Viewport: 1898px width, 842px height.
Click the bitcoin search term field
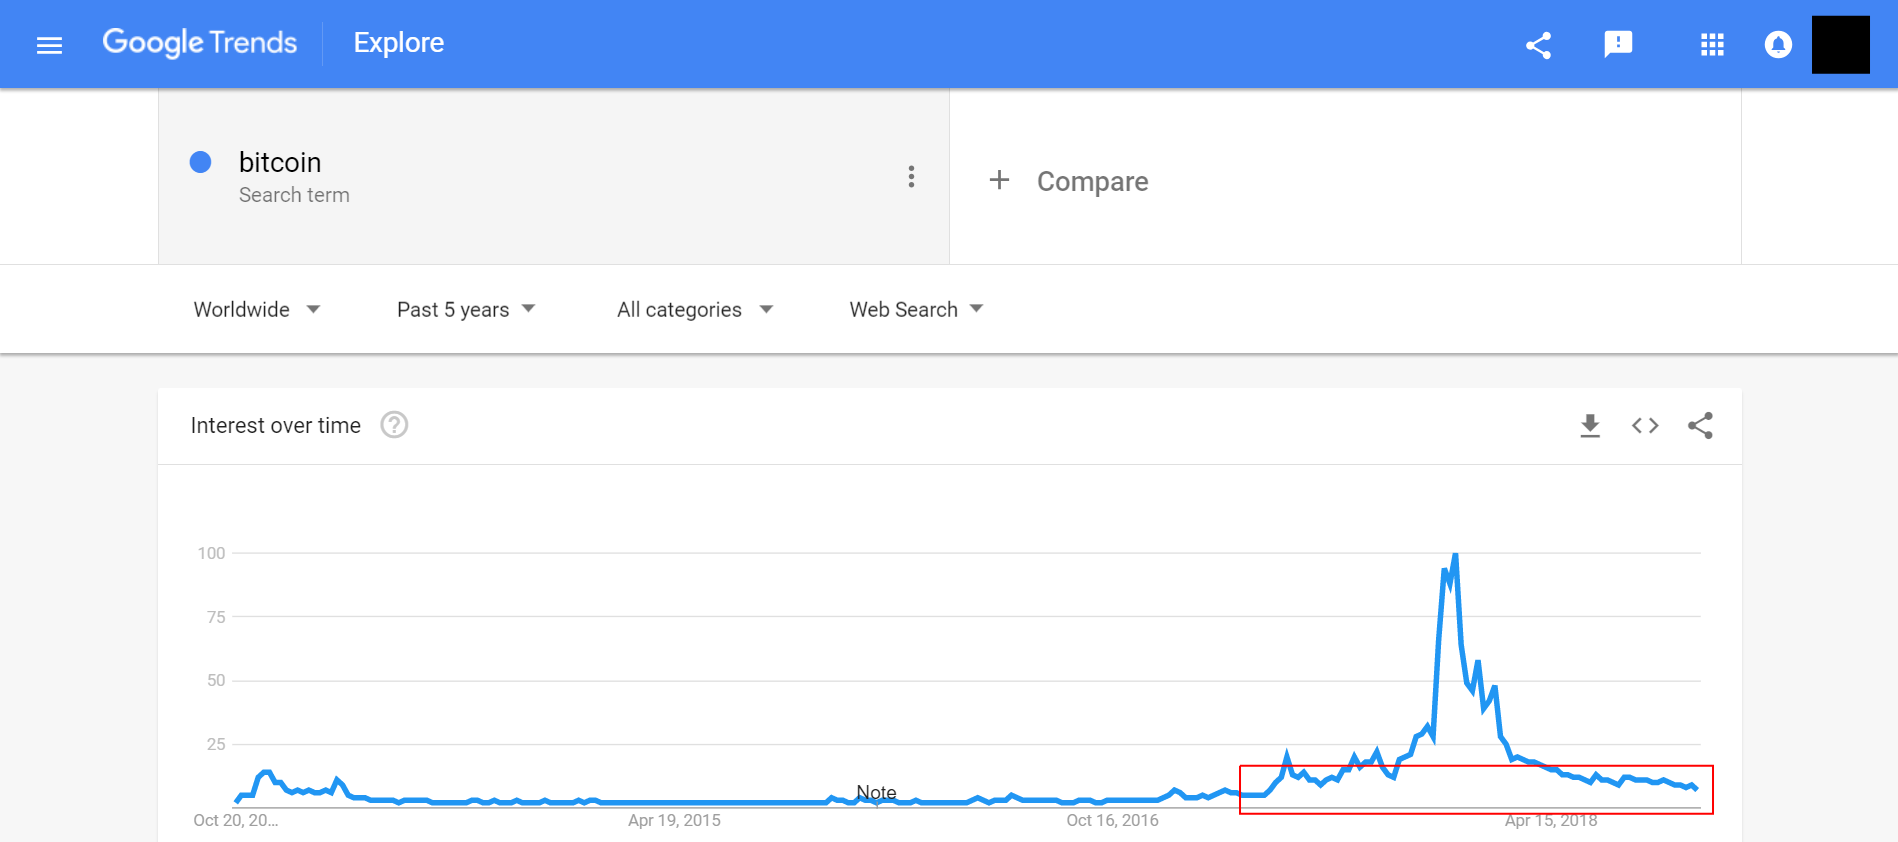[553, 177]
